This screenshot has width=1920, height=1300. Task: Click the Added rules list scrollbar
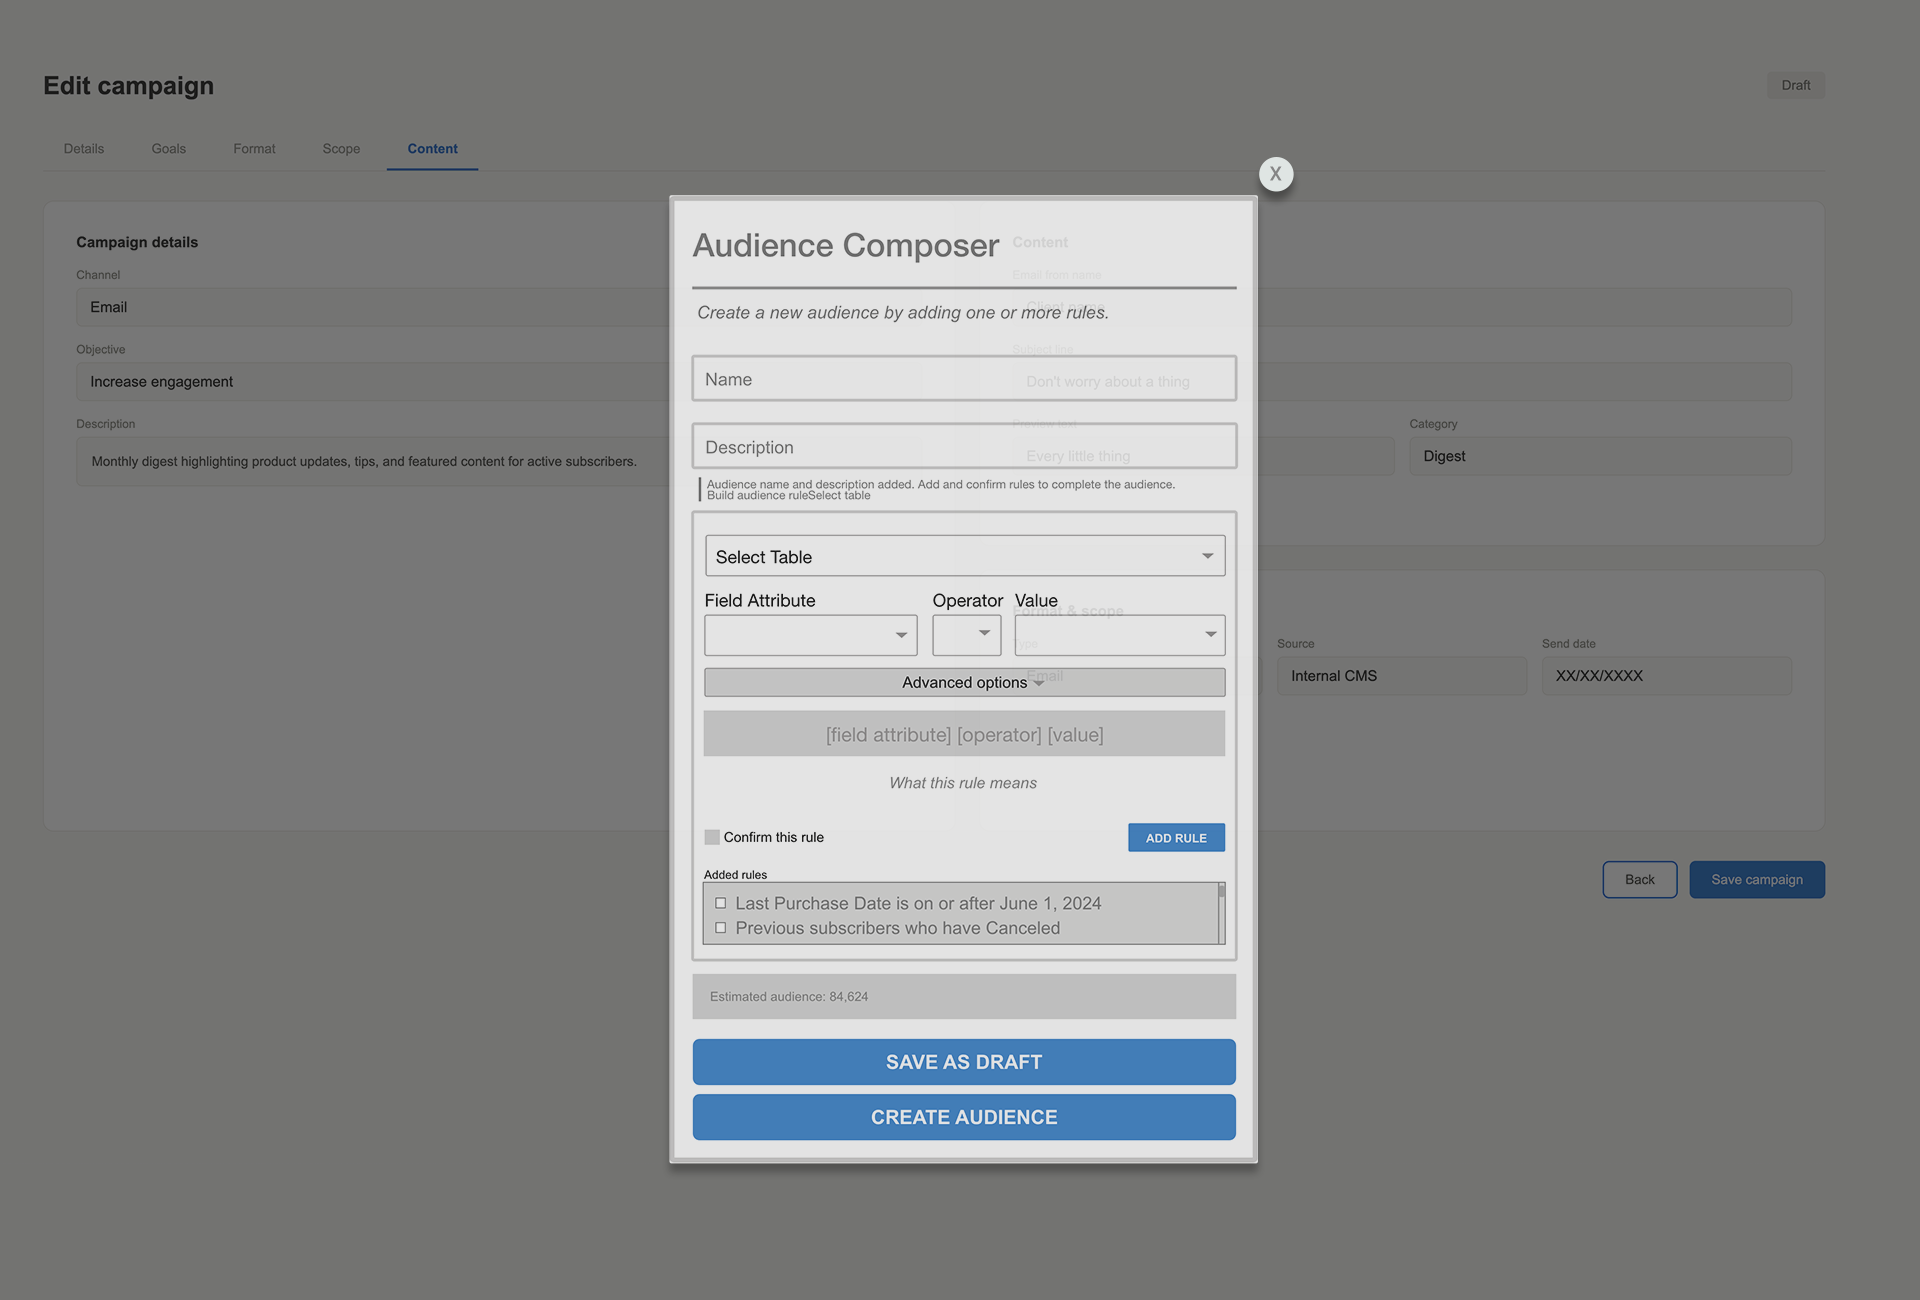coord(1221,912)
